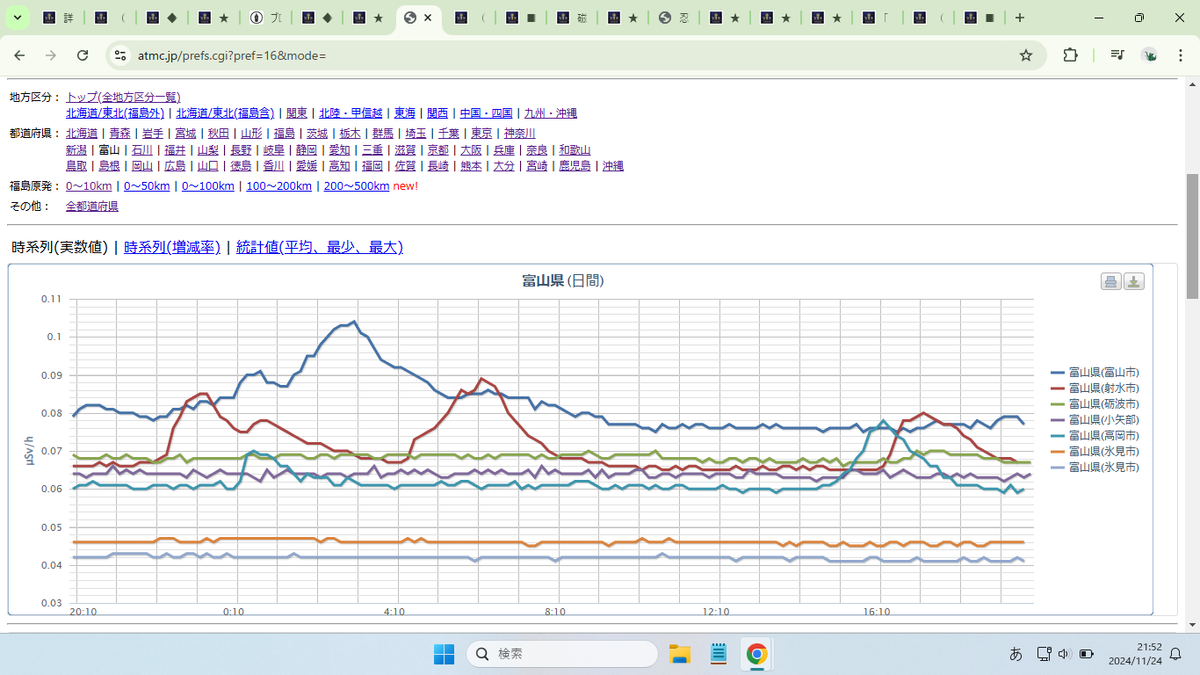Click the chart print icon

[x=1110, y=281]
